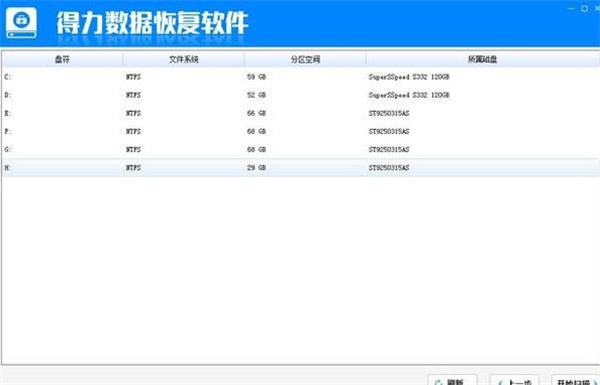Sort by the 盘符 column header
This screenshot has height=385, width=600.
coord(62,59)
